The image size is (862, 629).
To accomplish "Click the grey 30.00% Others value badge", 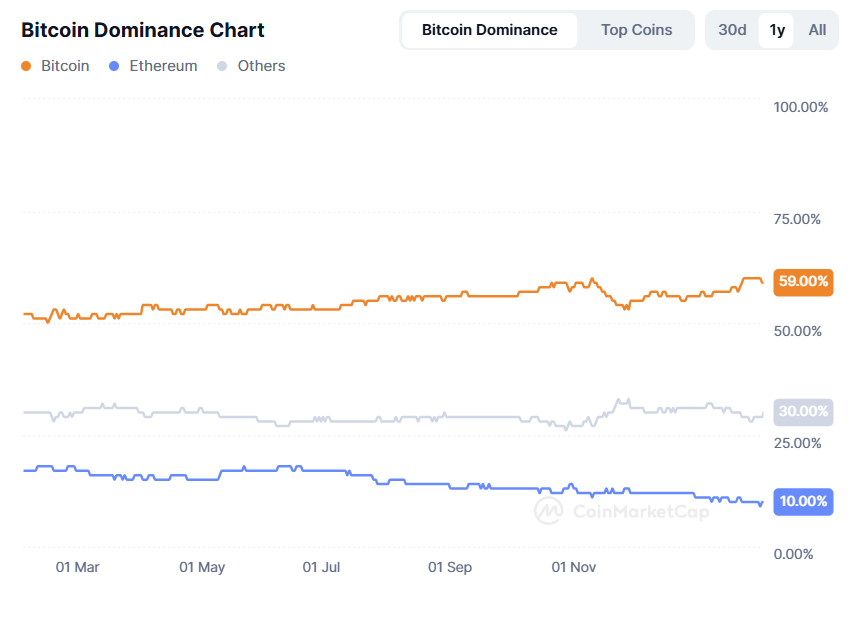I will [803, 411].
